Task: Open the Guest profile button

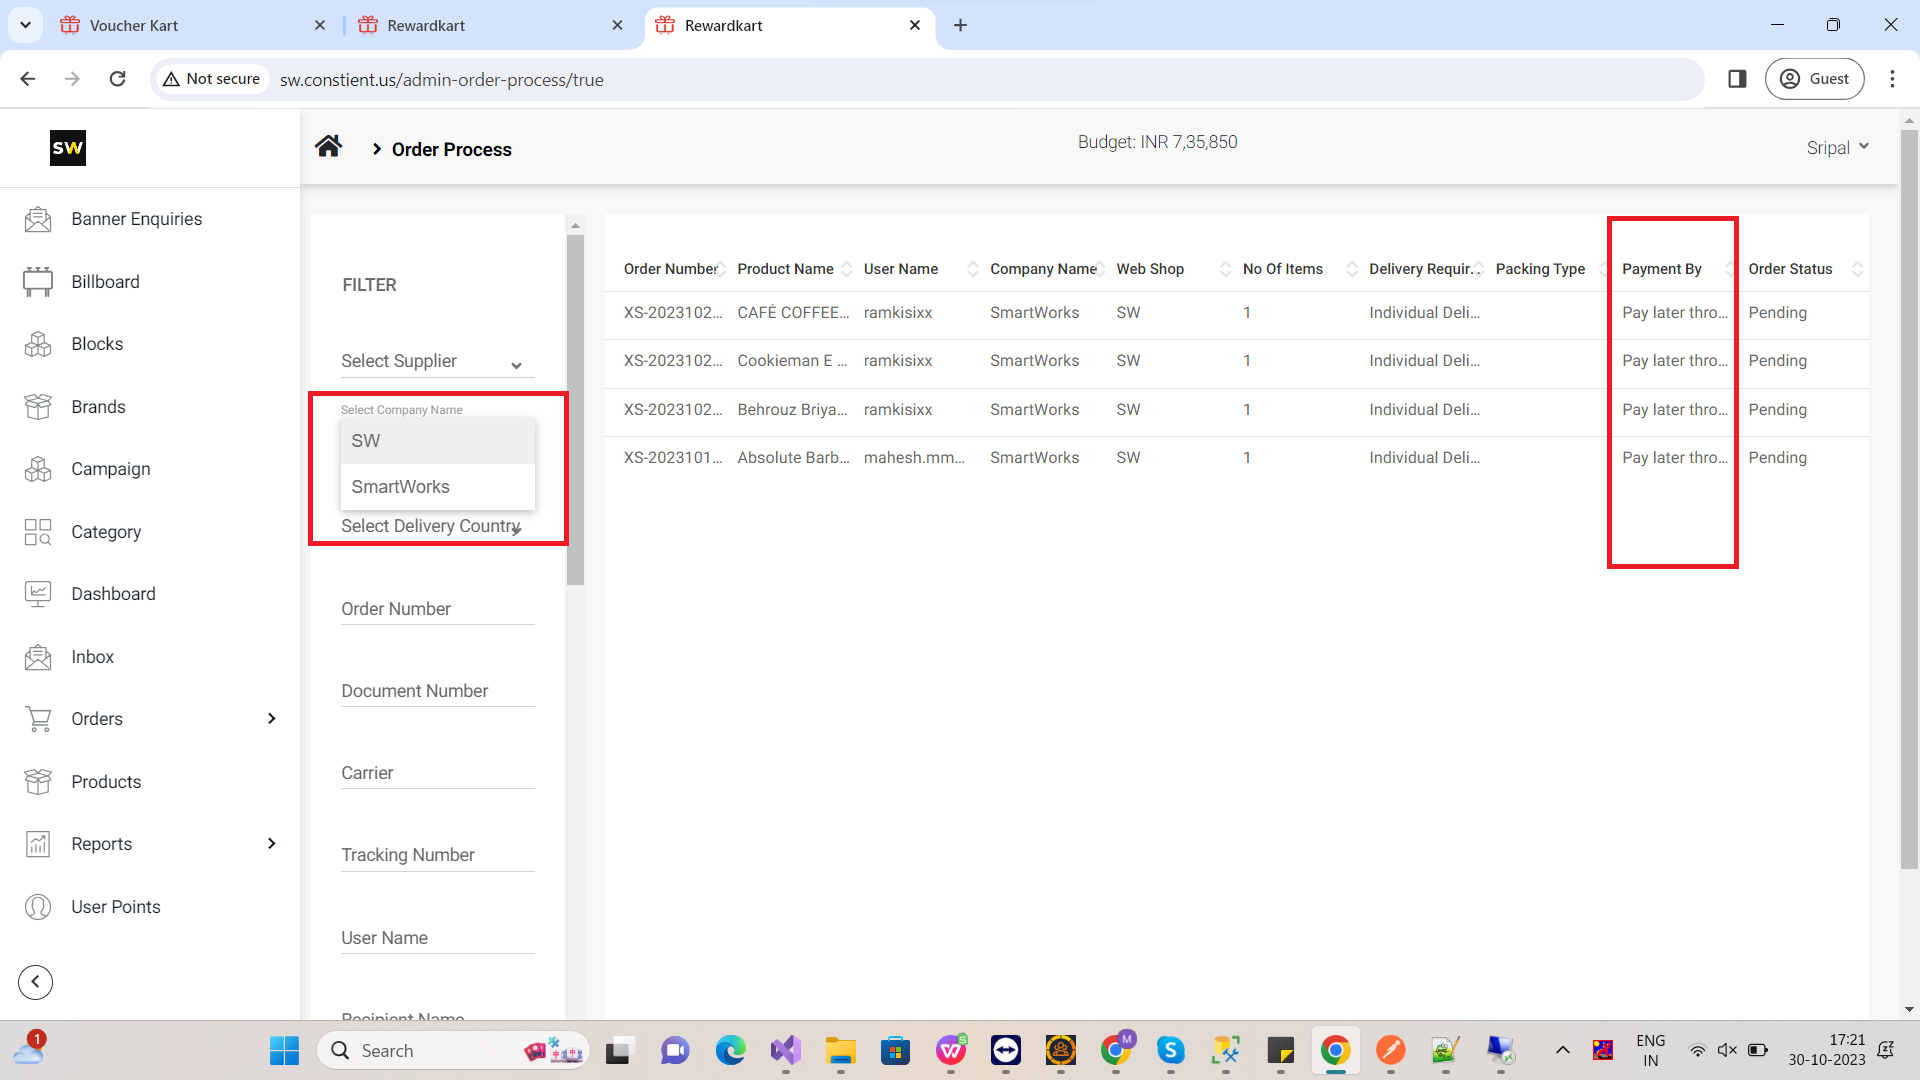Action: tap(1815, 79)
